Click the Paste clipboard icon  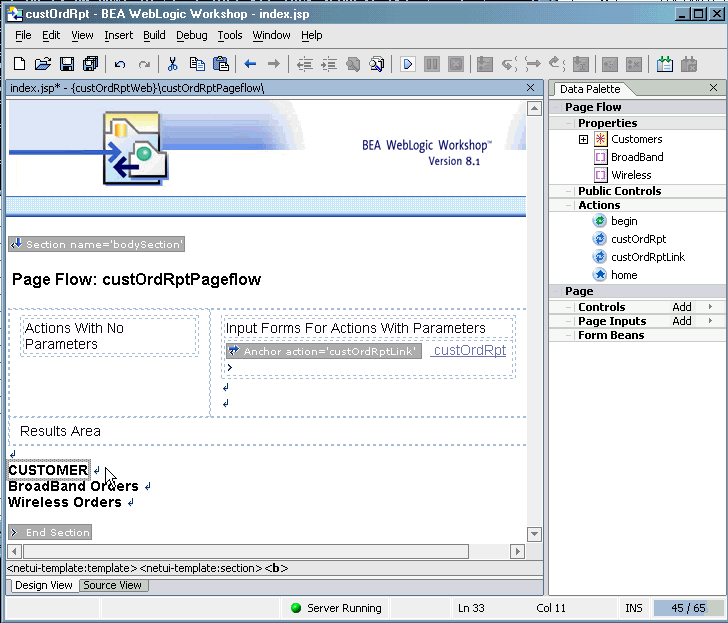pos(221,64)
